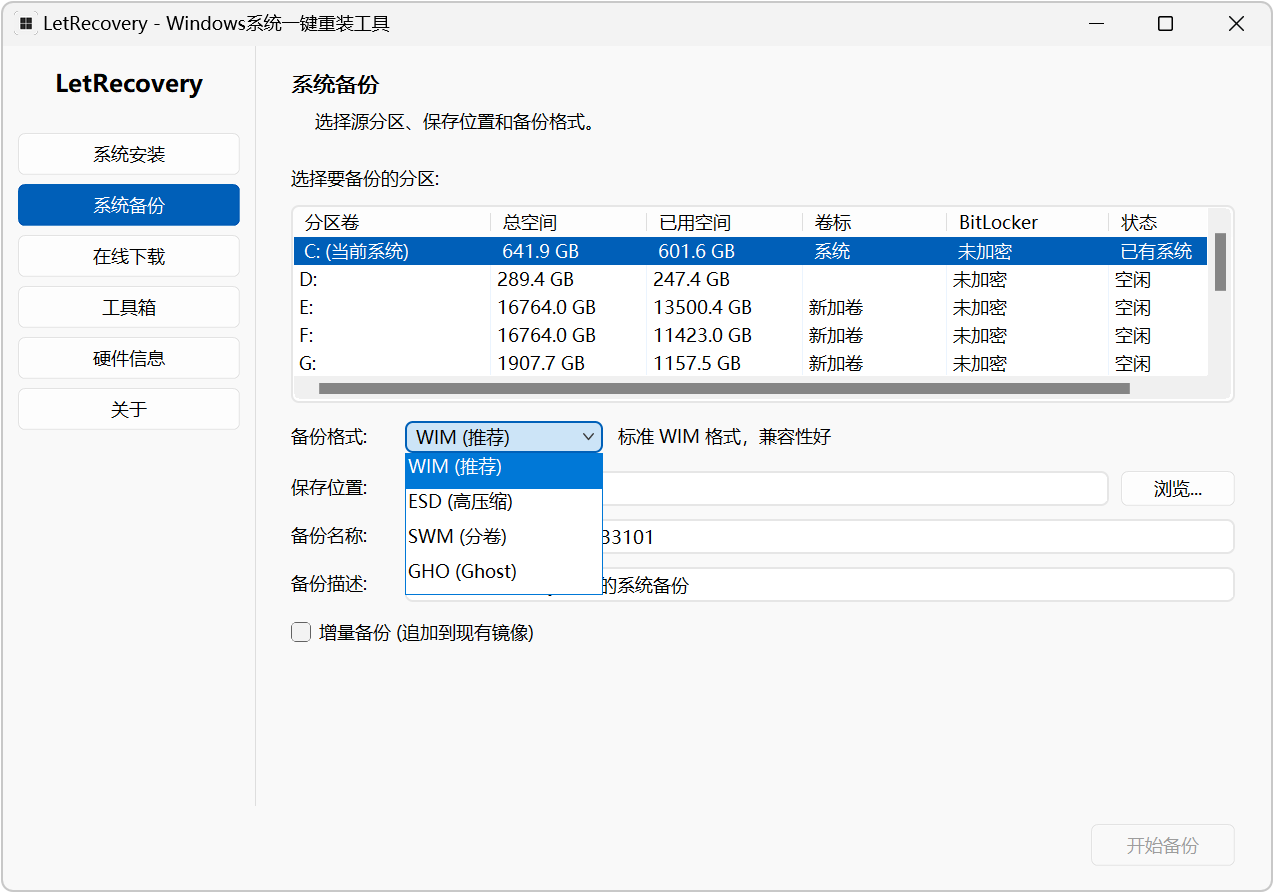Close the LetRecovery window
Image resolution: width=1274 pixels, height=893 pixels.
click(1236, 24)
